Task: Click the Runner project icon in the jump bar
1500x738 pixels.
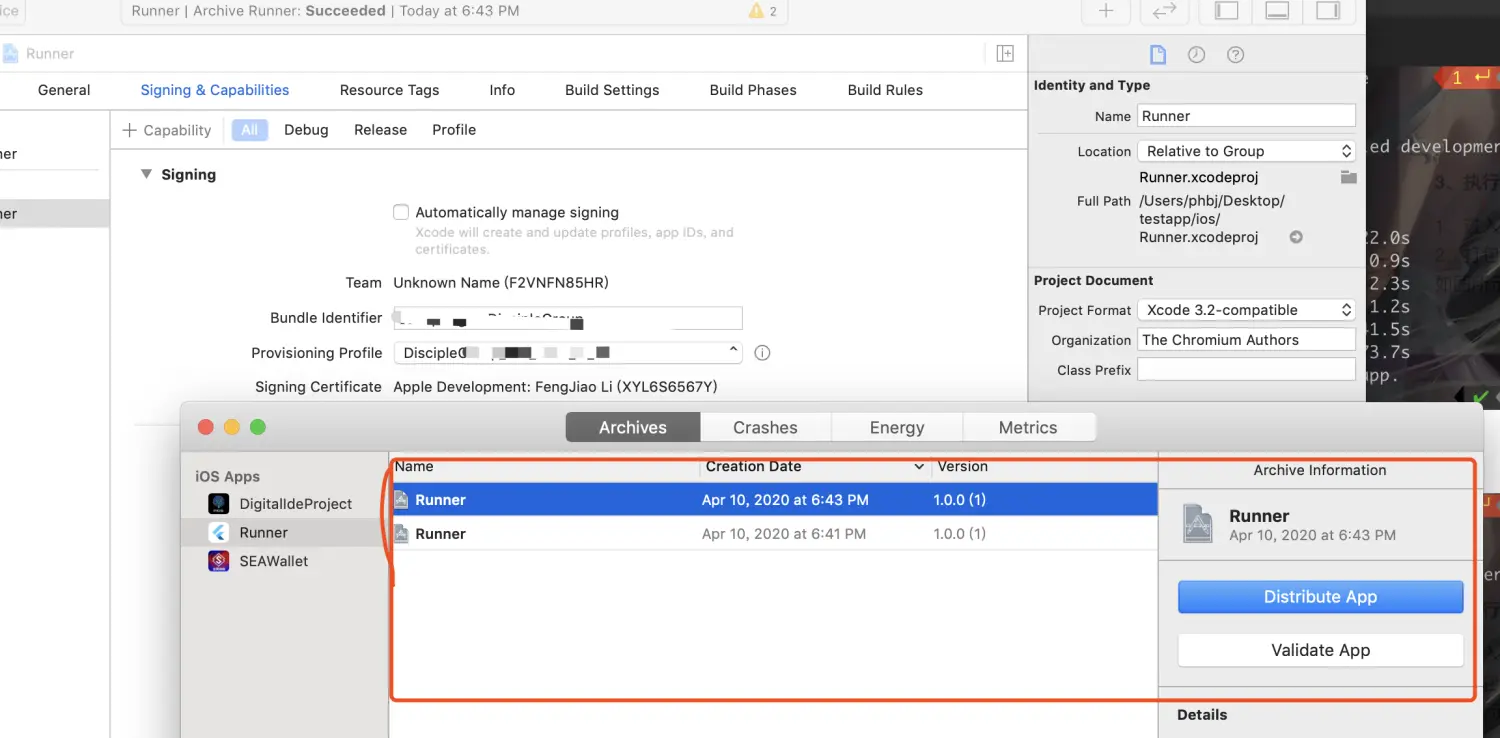Action: click(10, 54)
